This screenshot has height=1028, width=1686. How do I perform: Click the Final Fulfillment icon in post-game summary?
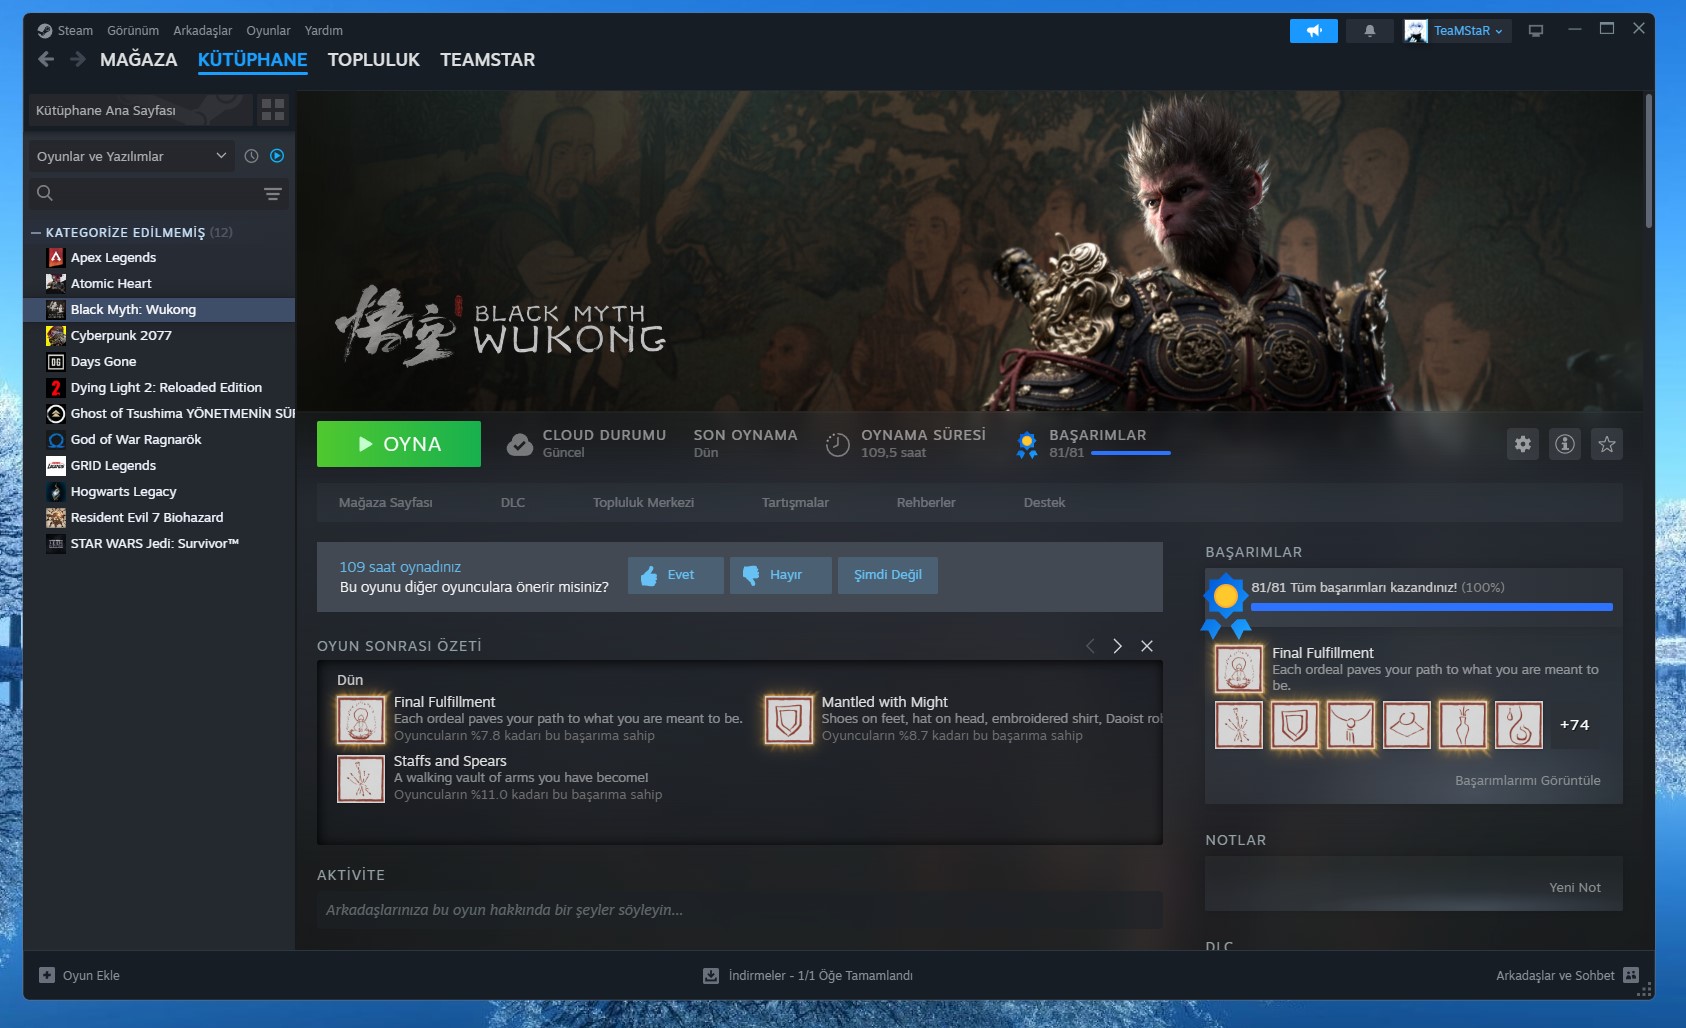click(x=361, y=720)
